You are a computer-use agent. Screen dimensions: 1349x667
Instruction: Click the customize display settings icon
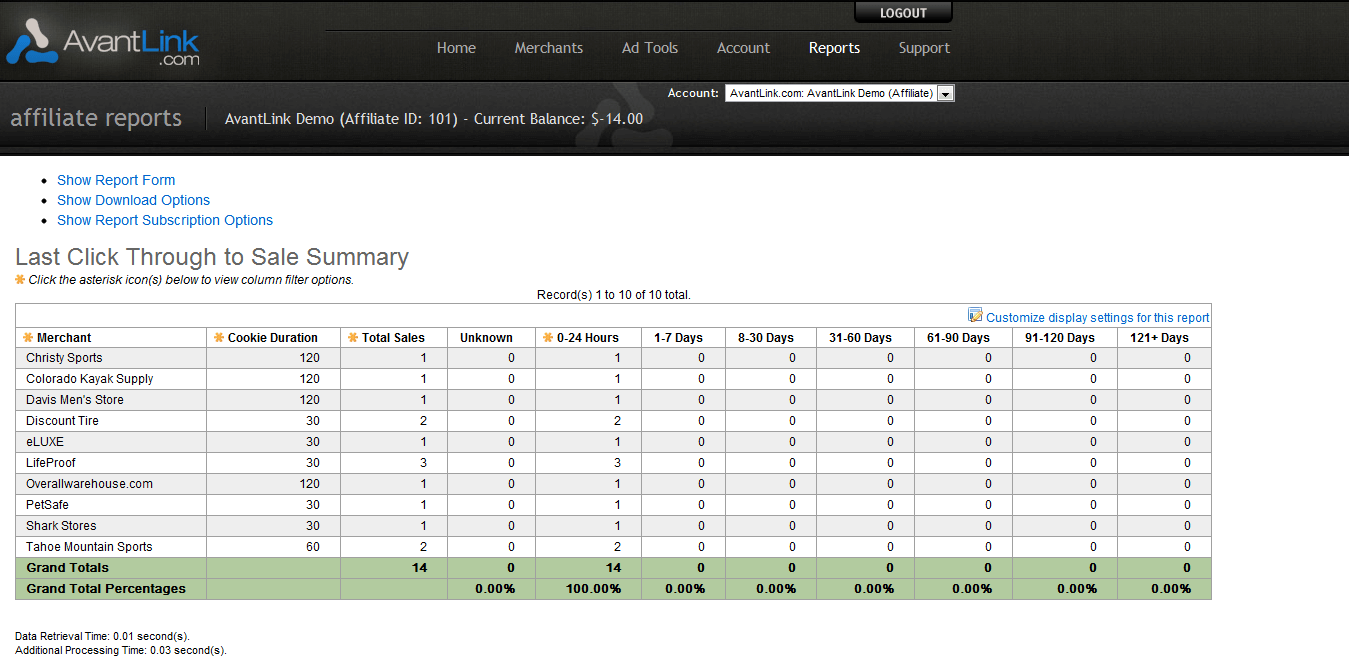coord(975,316)
